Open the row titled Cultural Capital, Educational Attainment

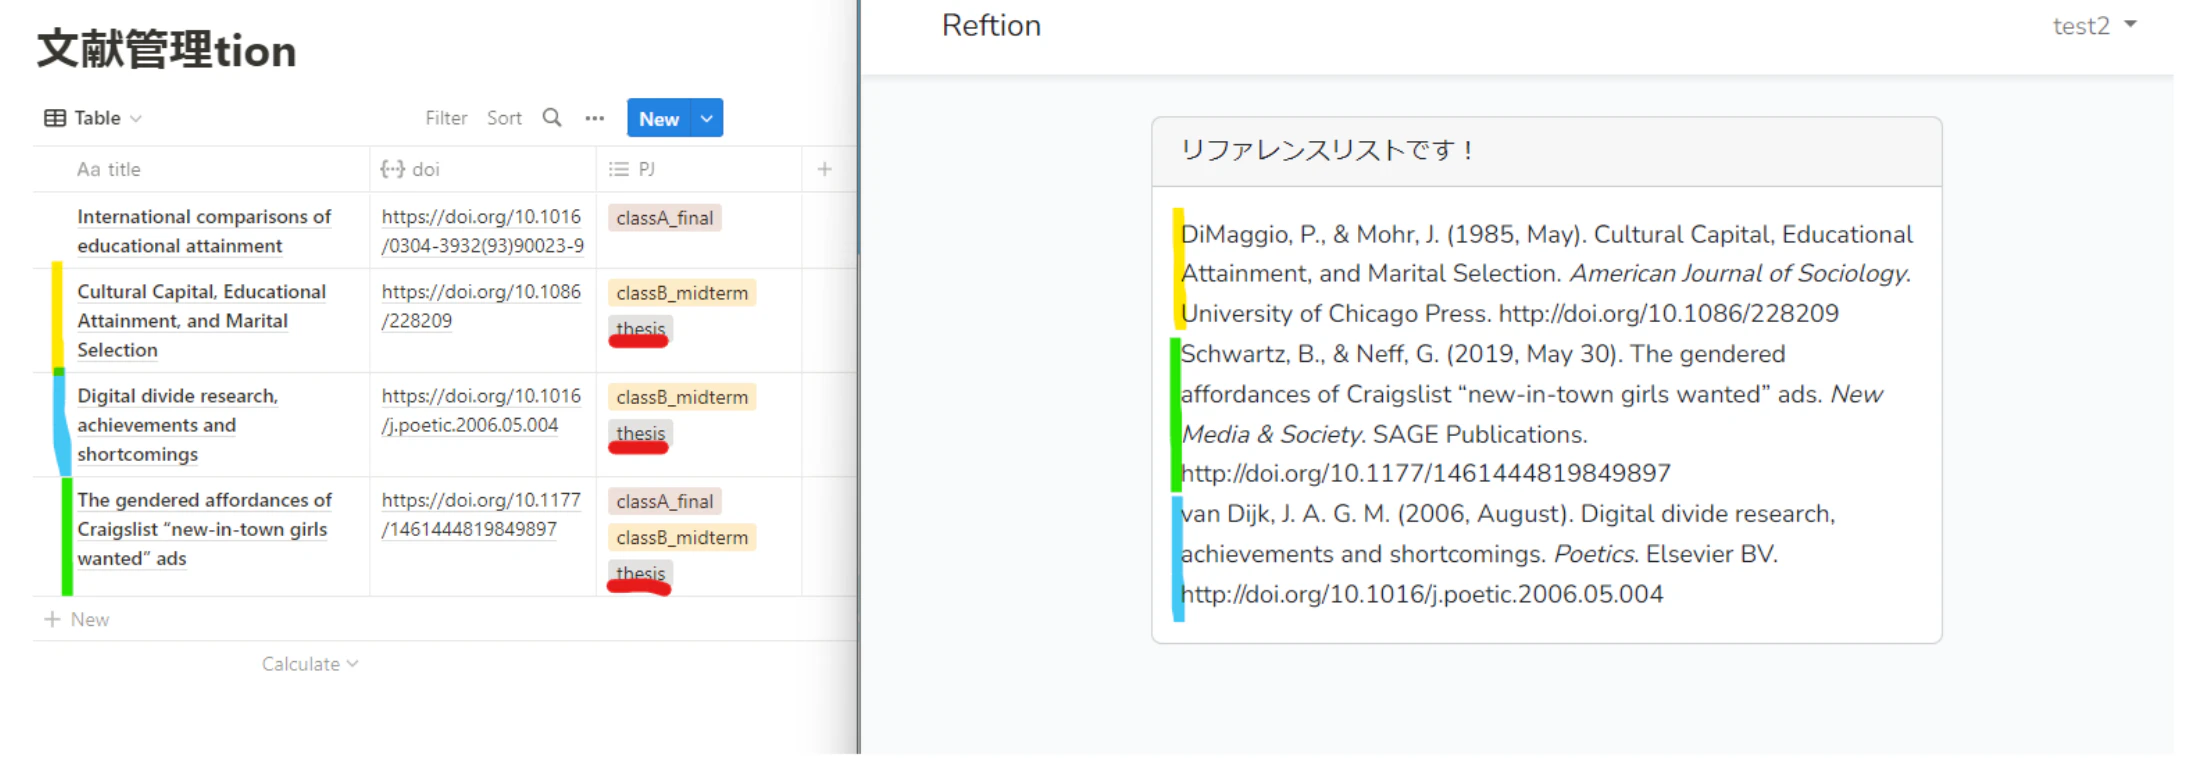[202, 320]
